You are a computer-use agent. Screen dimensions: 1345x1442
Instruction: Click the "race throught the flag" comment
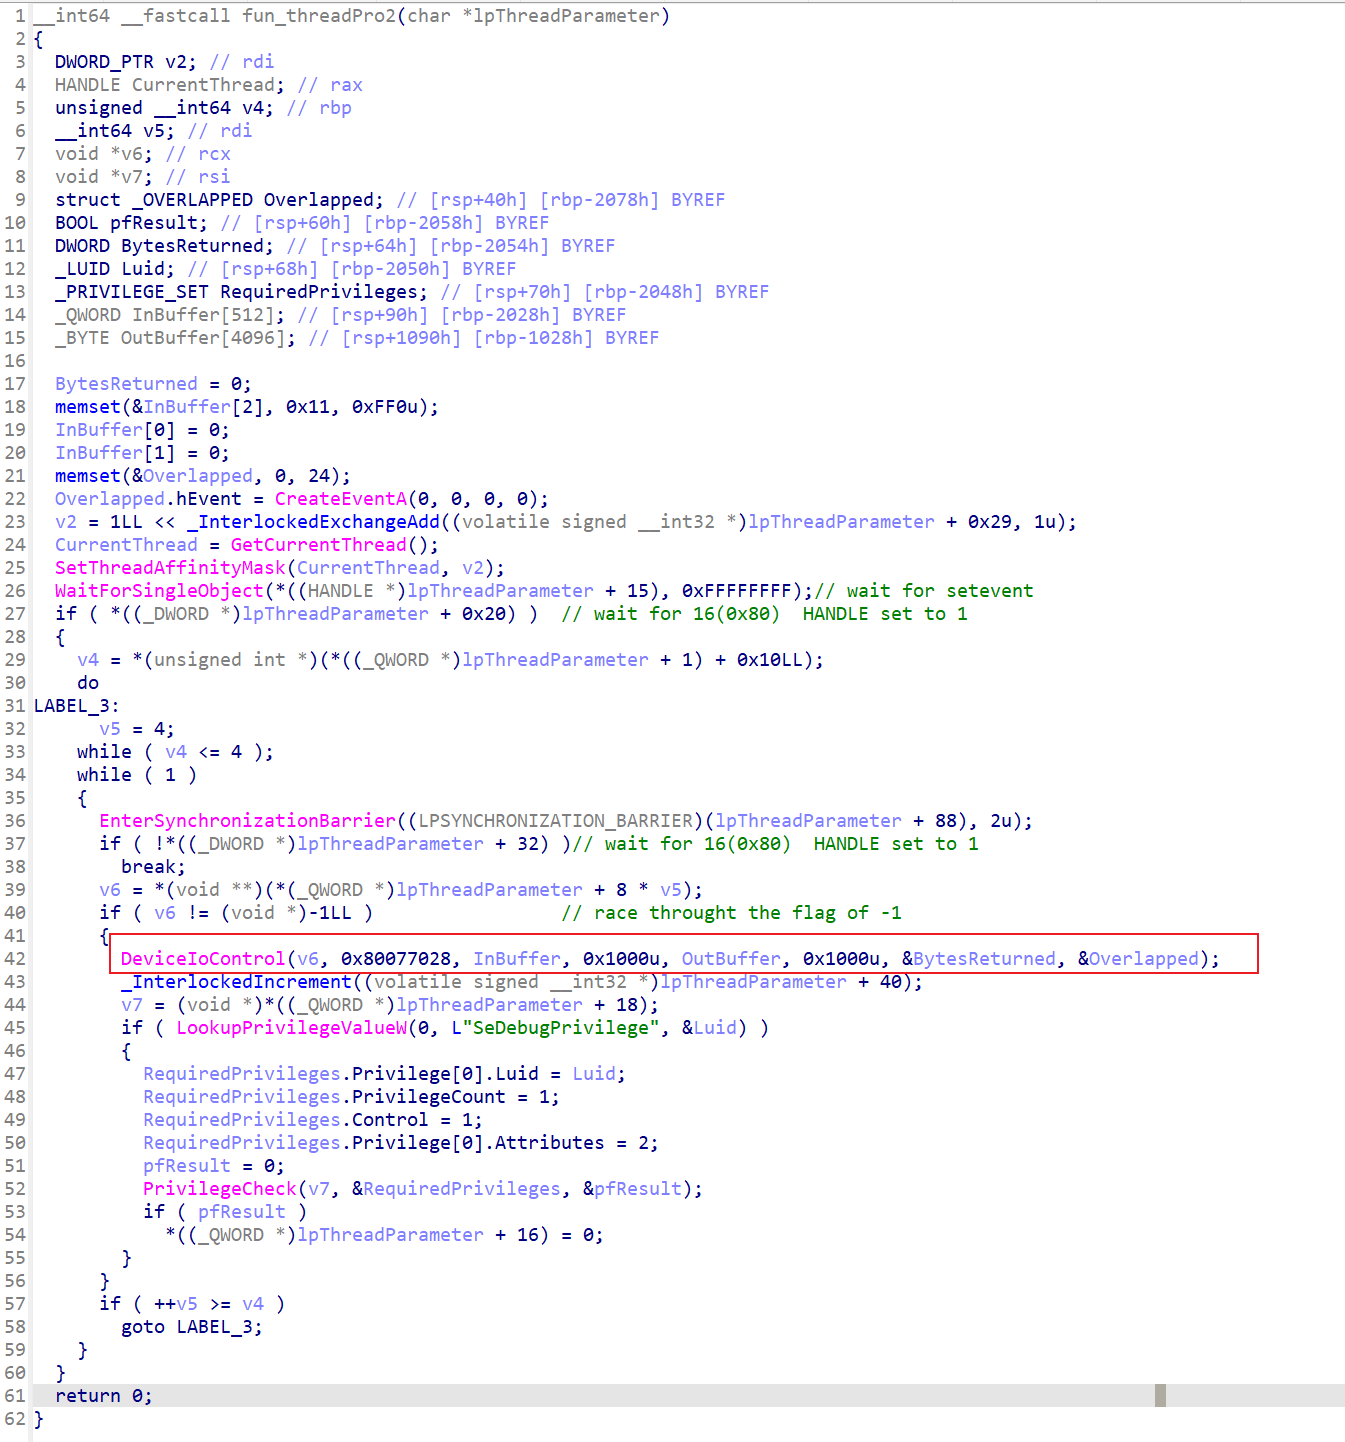tap(731, 913)
